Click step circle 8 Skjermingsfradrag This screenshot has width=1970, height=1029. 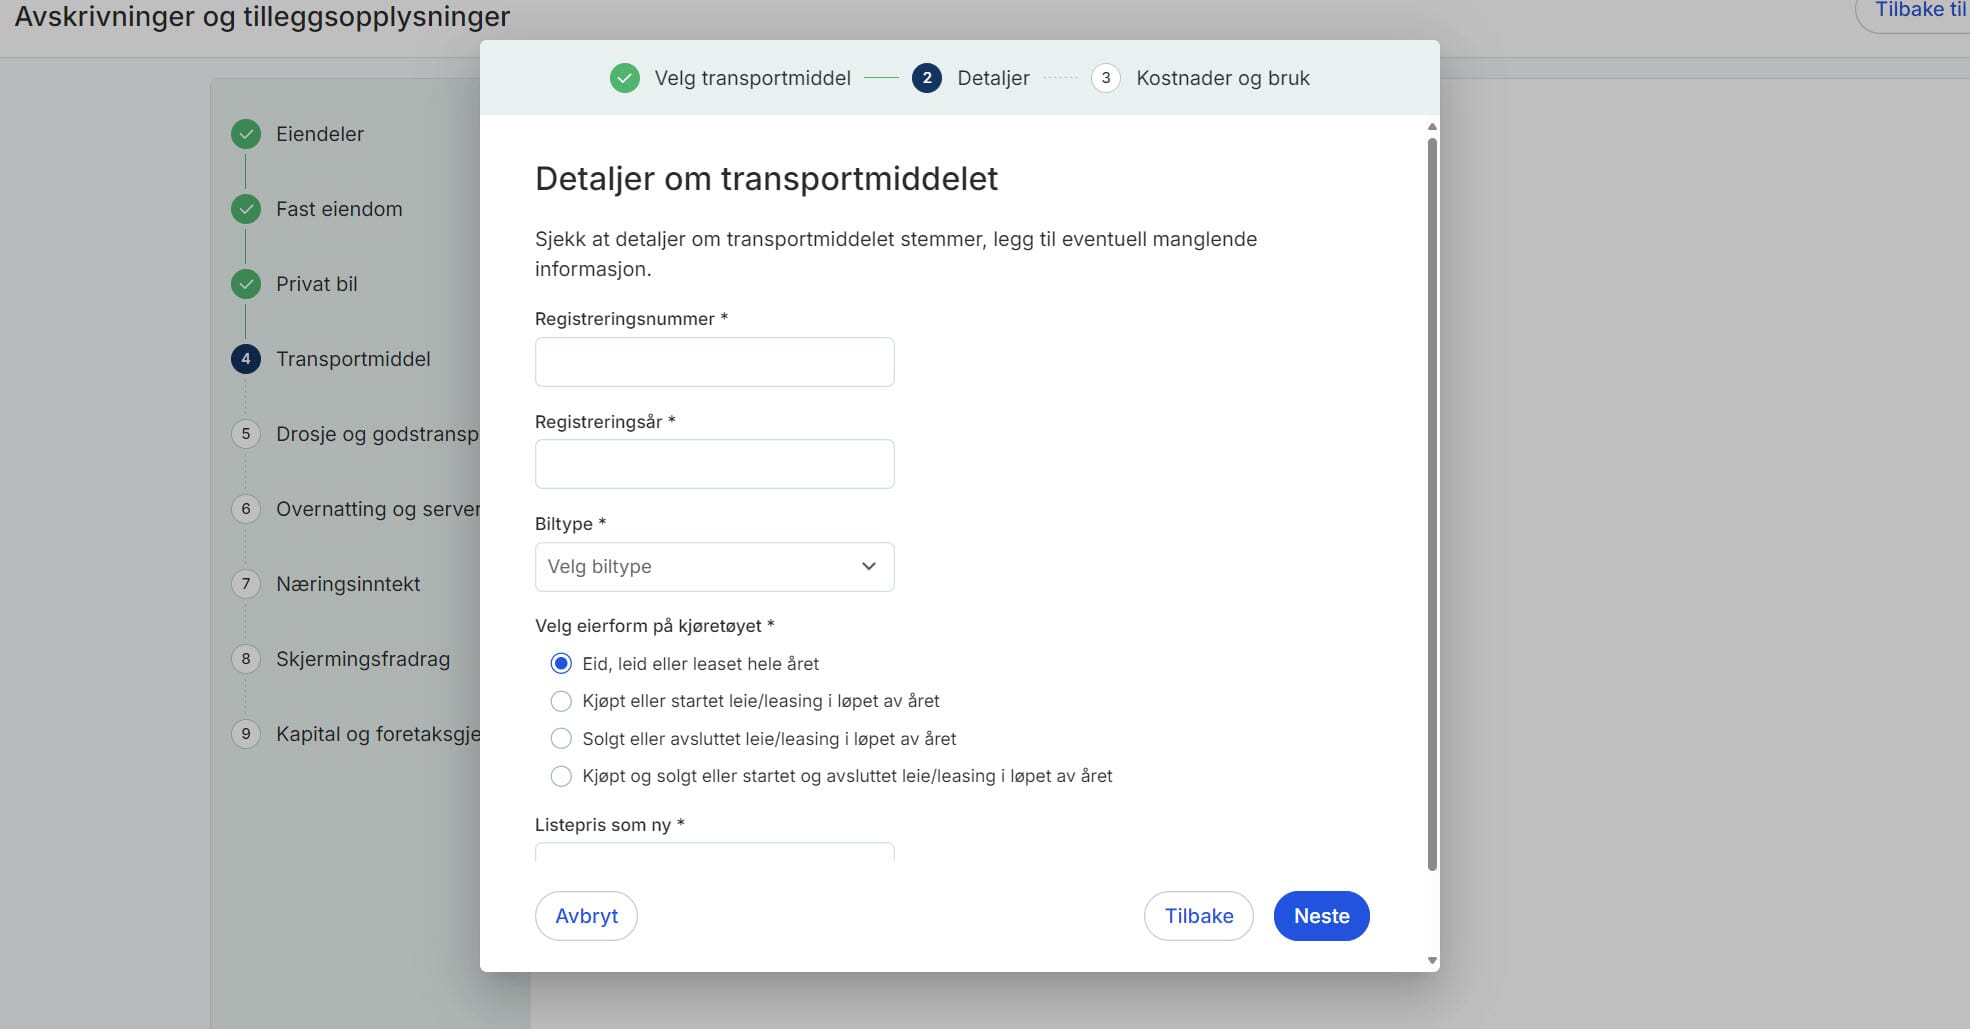pos(245,658)
